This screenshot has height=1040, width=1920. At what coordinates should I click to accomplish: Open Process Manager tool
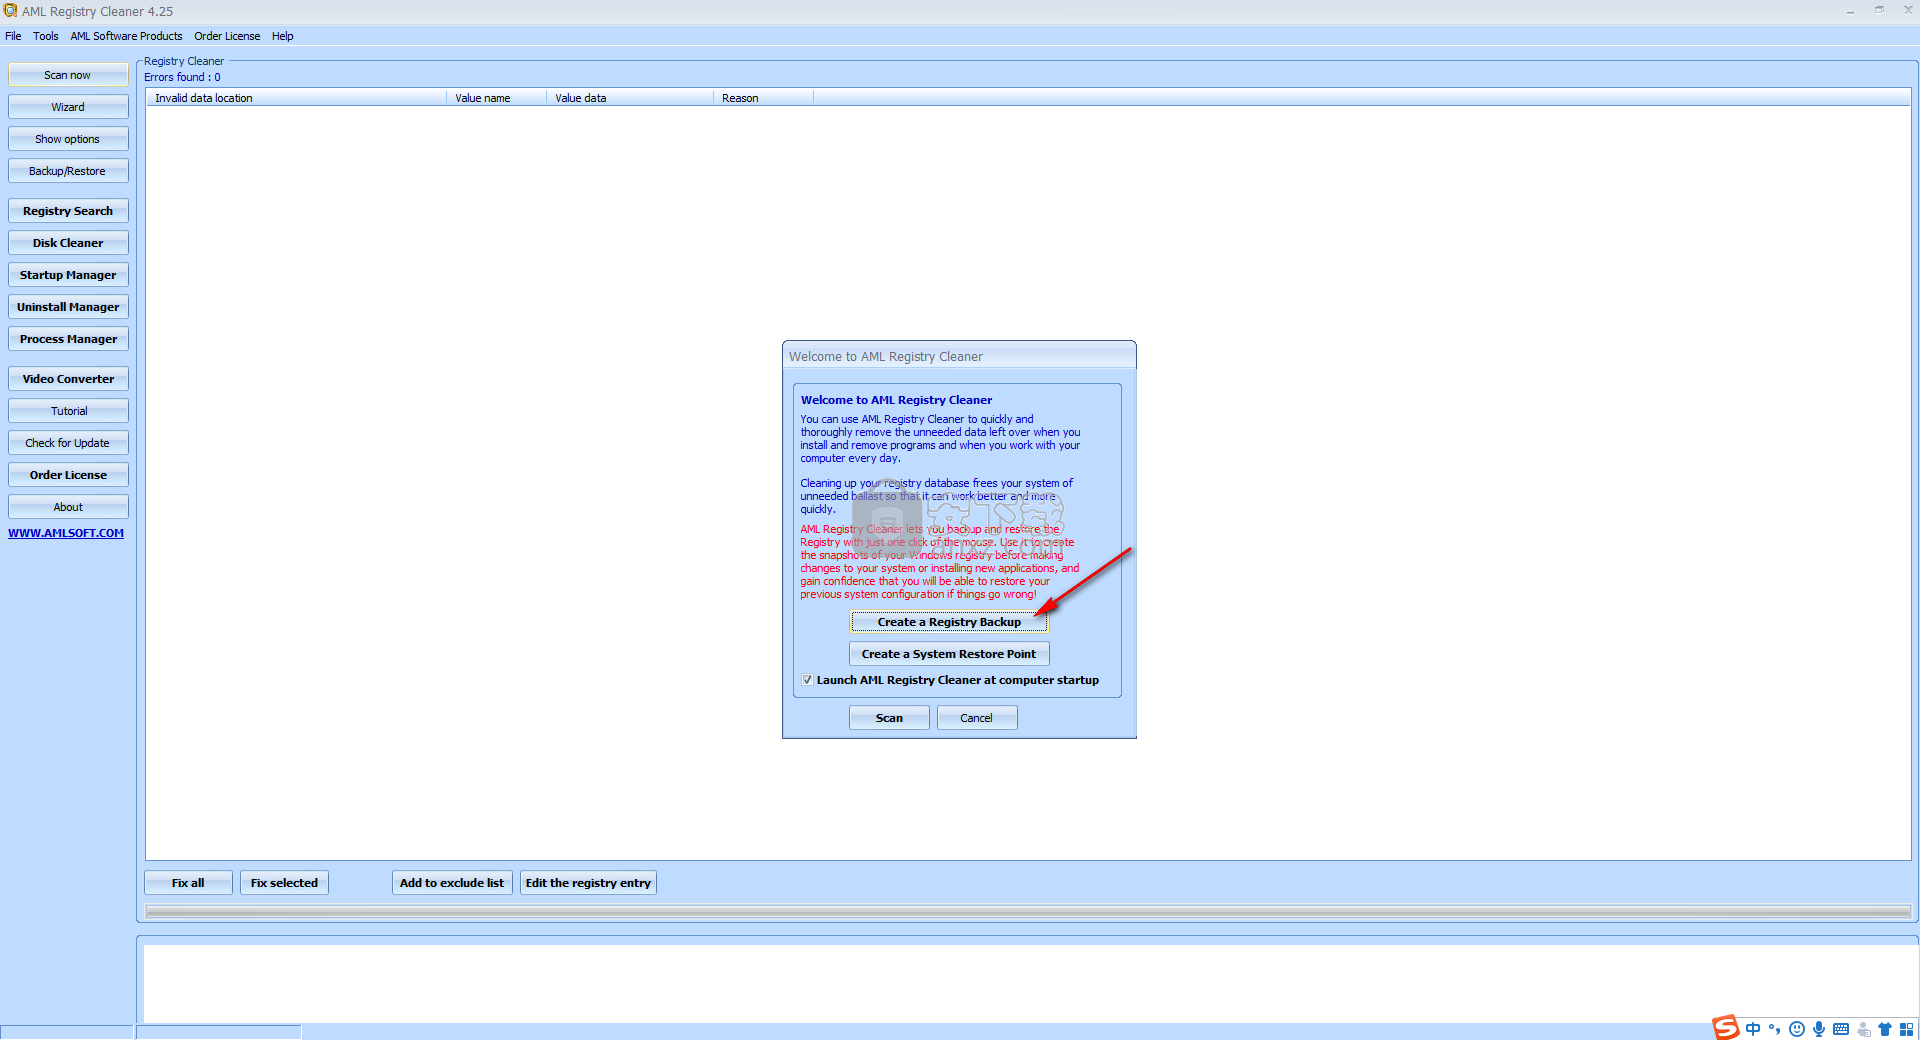tap(68, 339)
